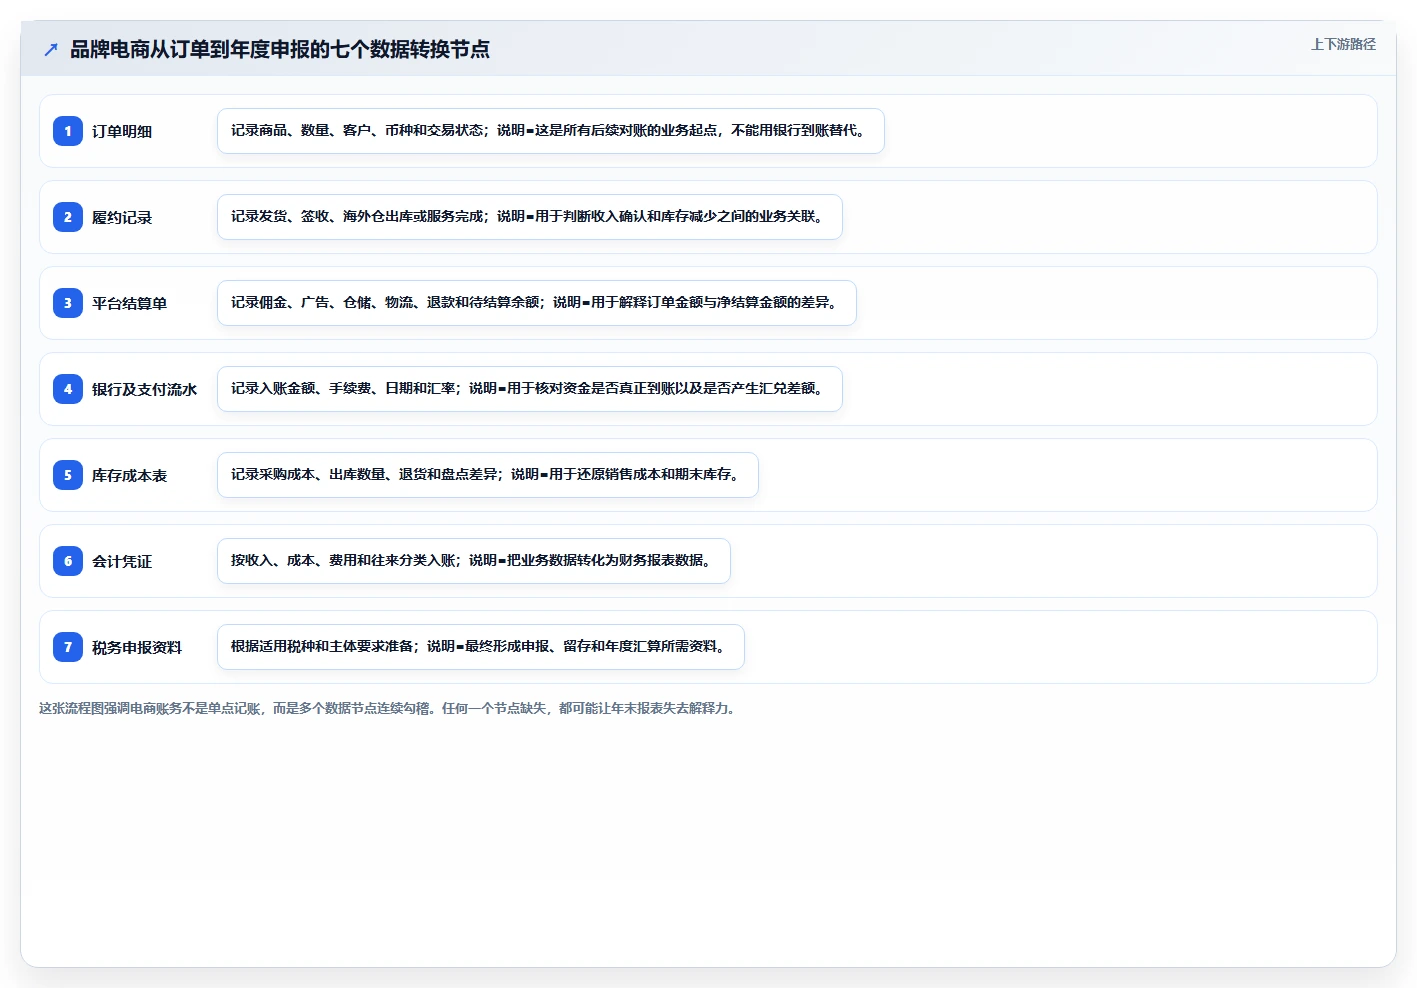Select the 银行及支付流水 node label
1417x988 pixels.
click(x=145, y=389)
